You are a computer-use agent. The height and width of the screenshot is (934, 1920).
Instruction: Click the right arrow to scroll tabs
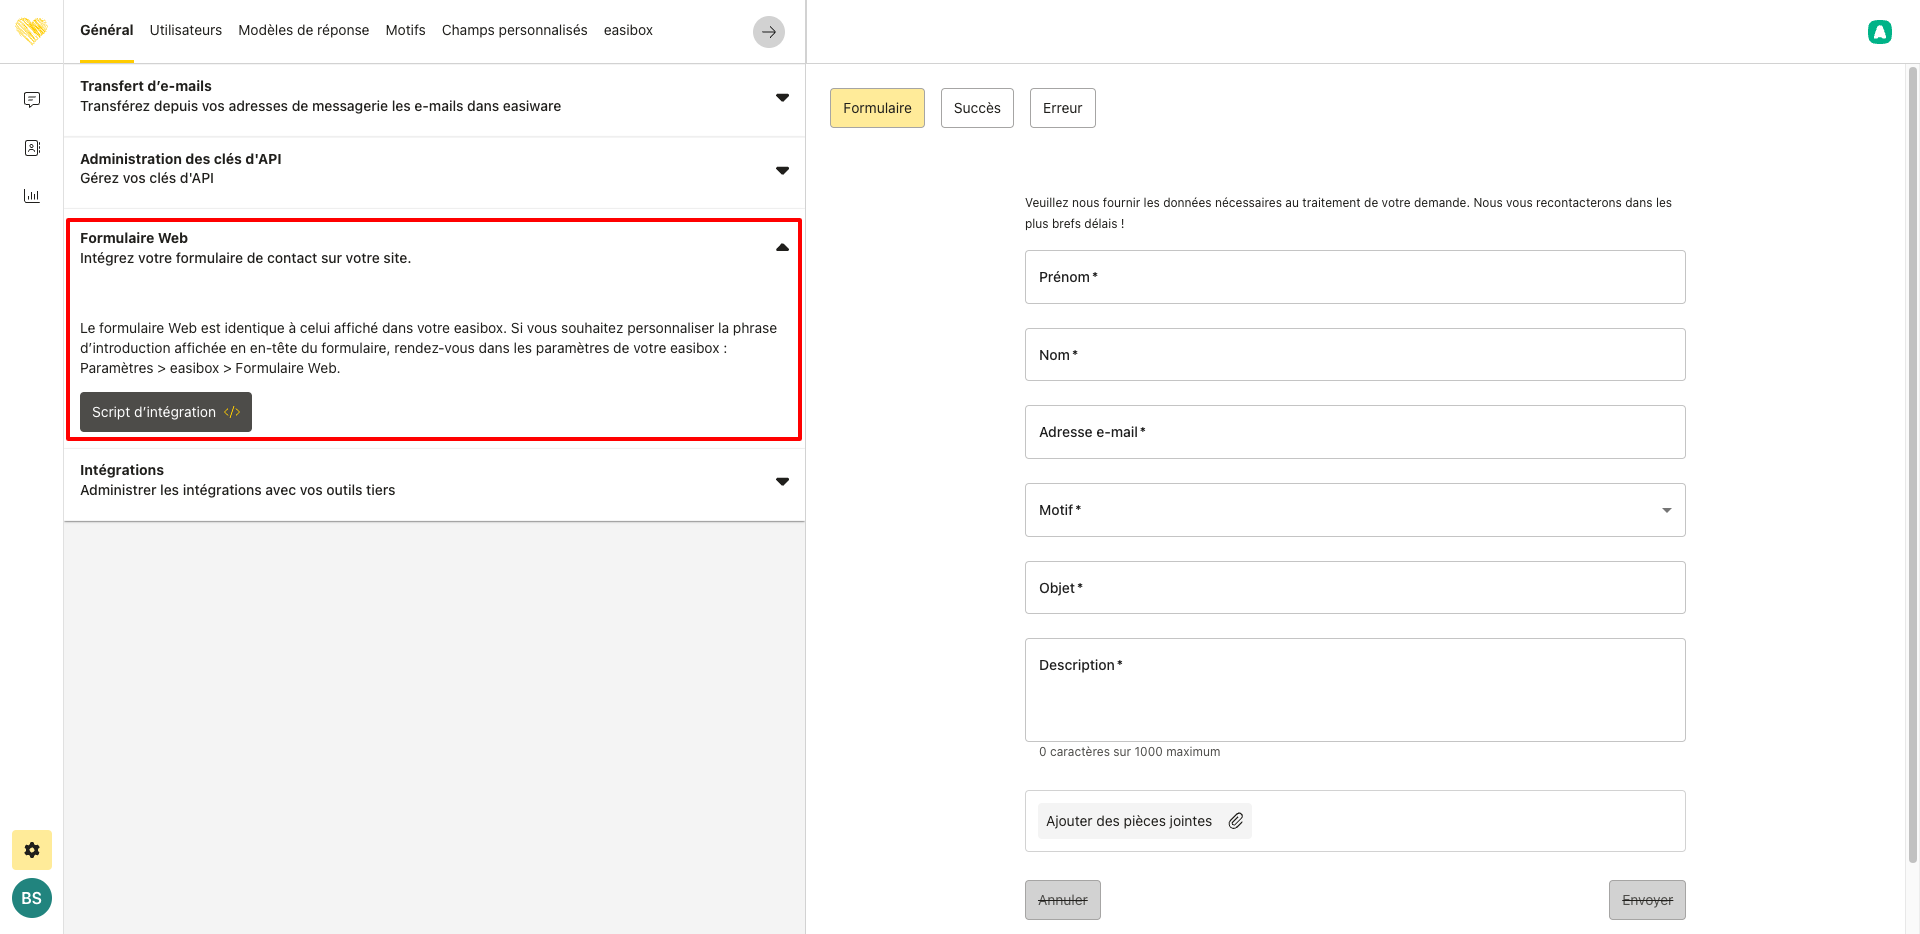click(x=768, y=32)
